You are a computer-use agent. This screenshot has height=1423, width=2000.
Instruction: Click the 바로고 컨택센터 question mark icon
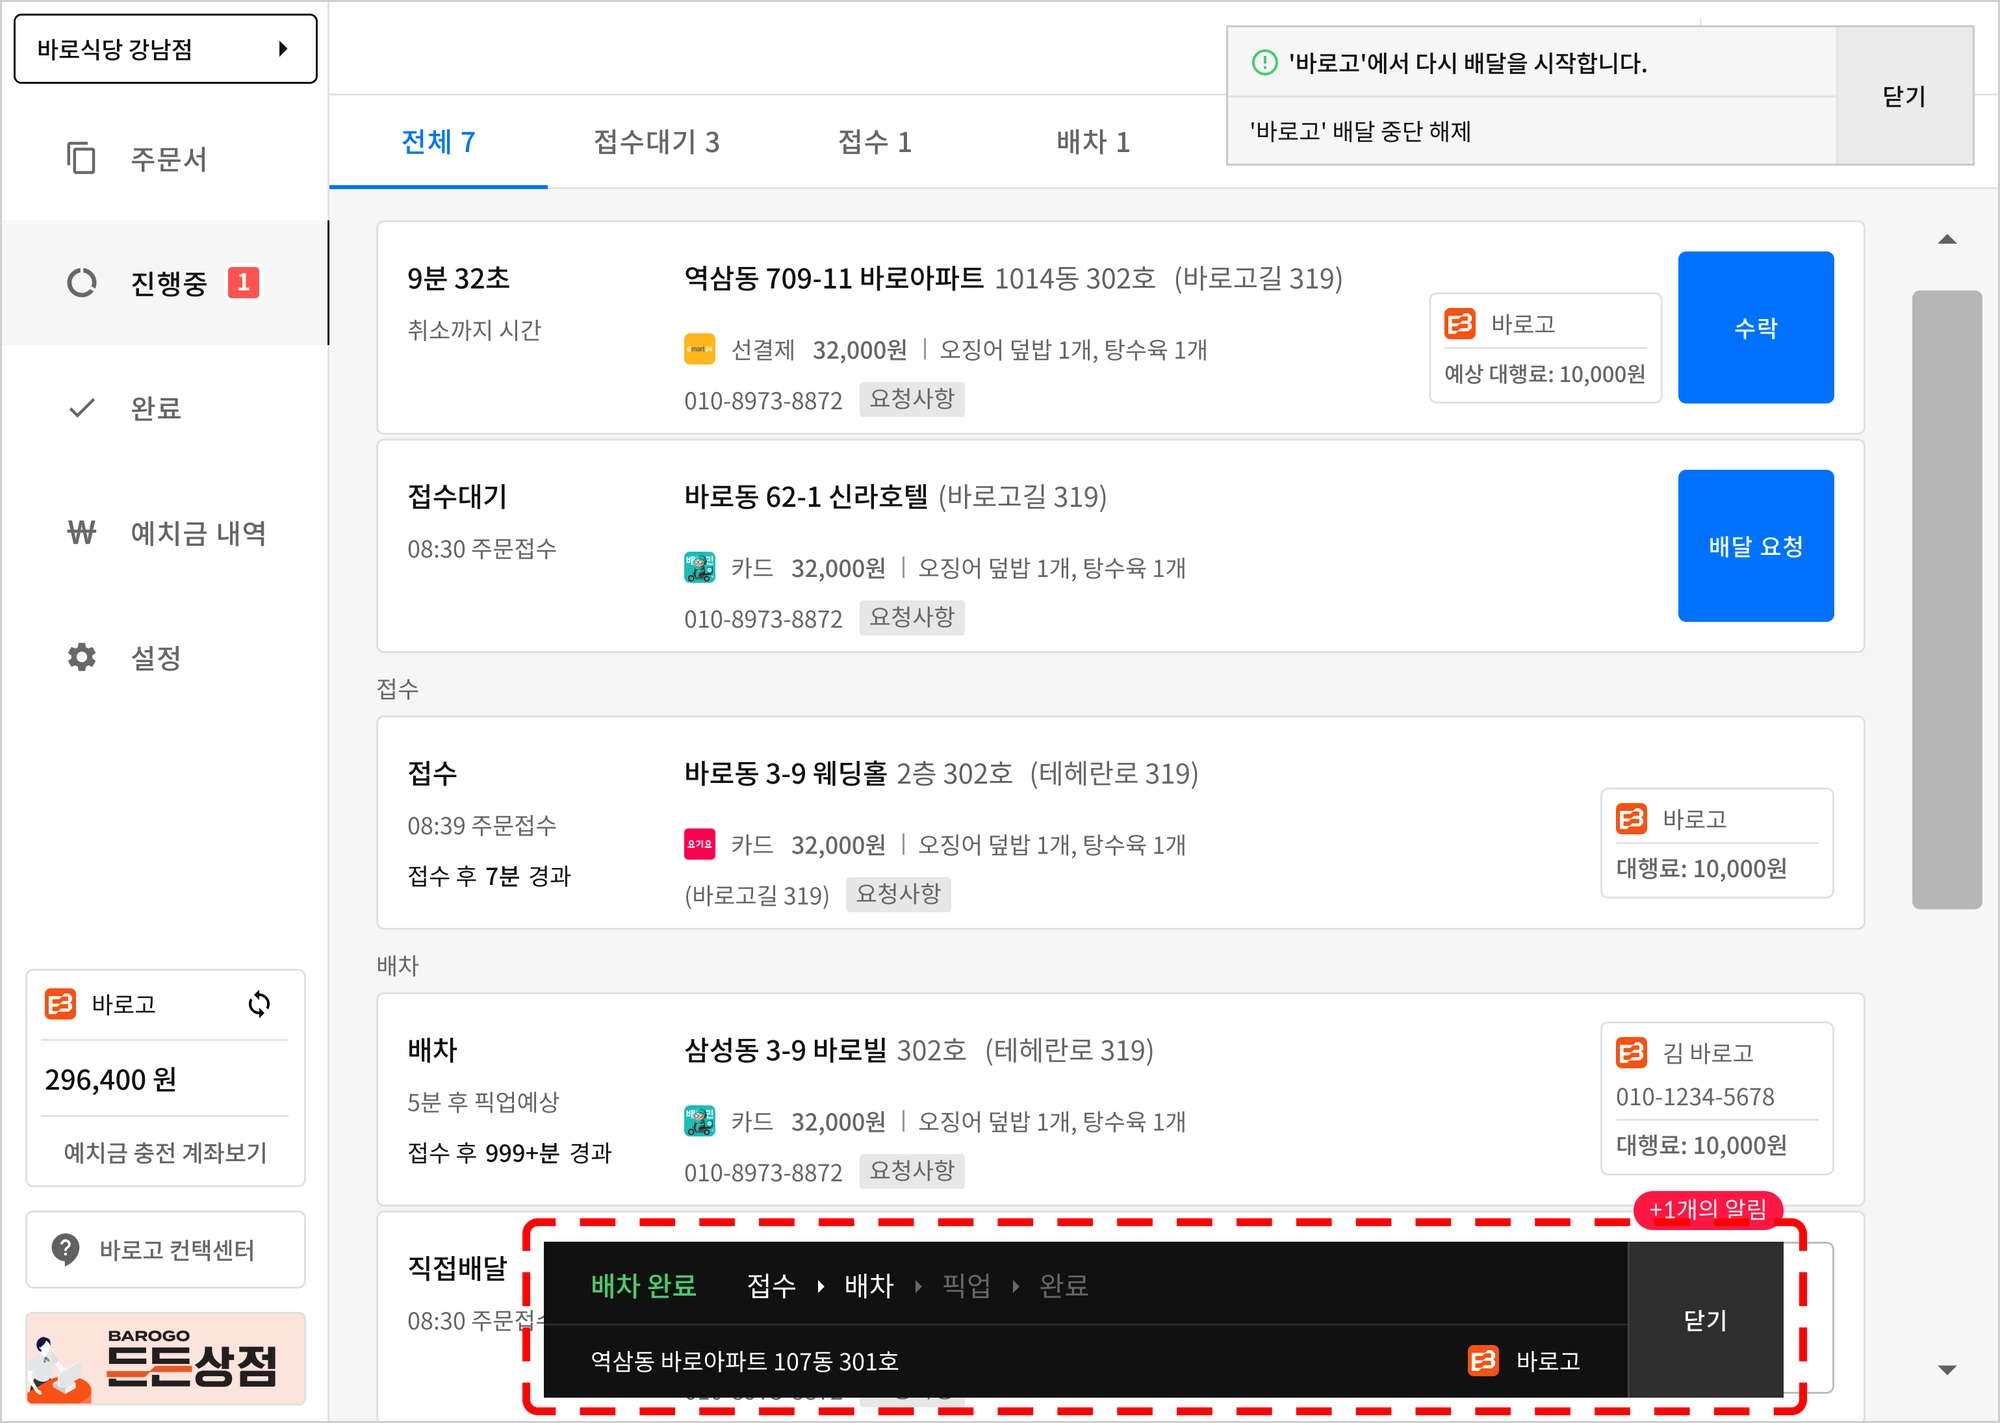click(x=66, y=1249)
